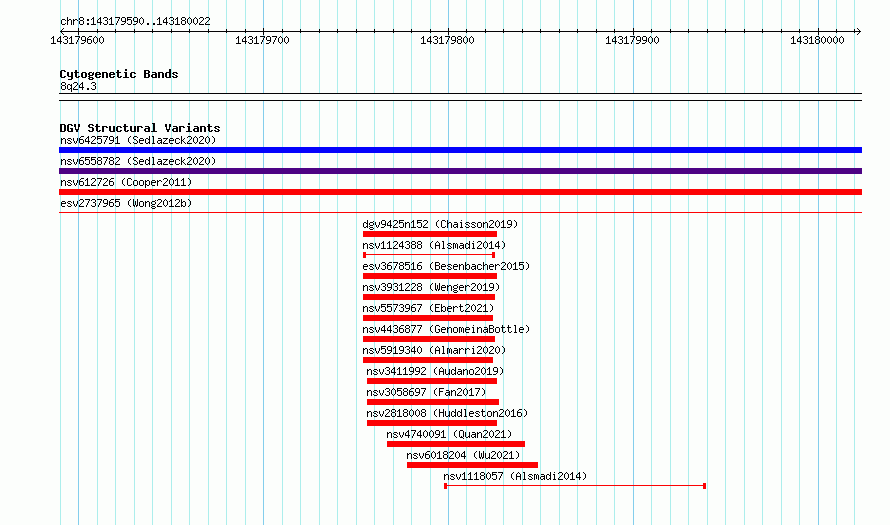Open nsv4740091 (Quan2021) variant label
890x525 pixels.
coord(449,434)
